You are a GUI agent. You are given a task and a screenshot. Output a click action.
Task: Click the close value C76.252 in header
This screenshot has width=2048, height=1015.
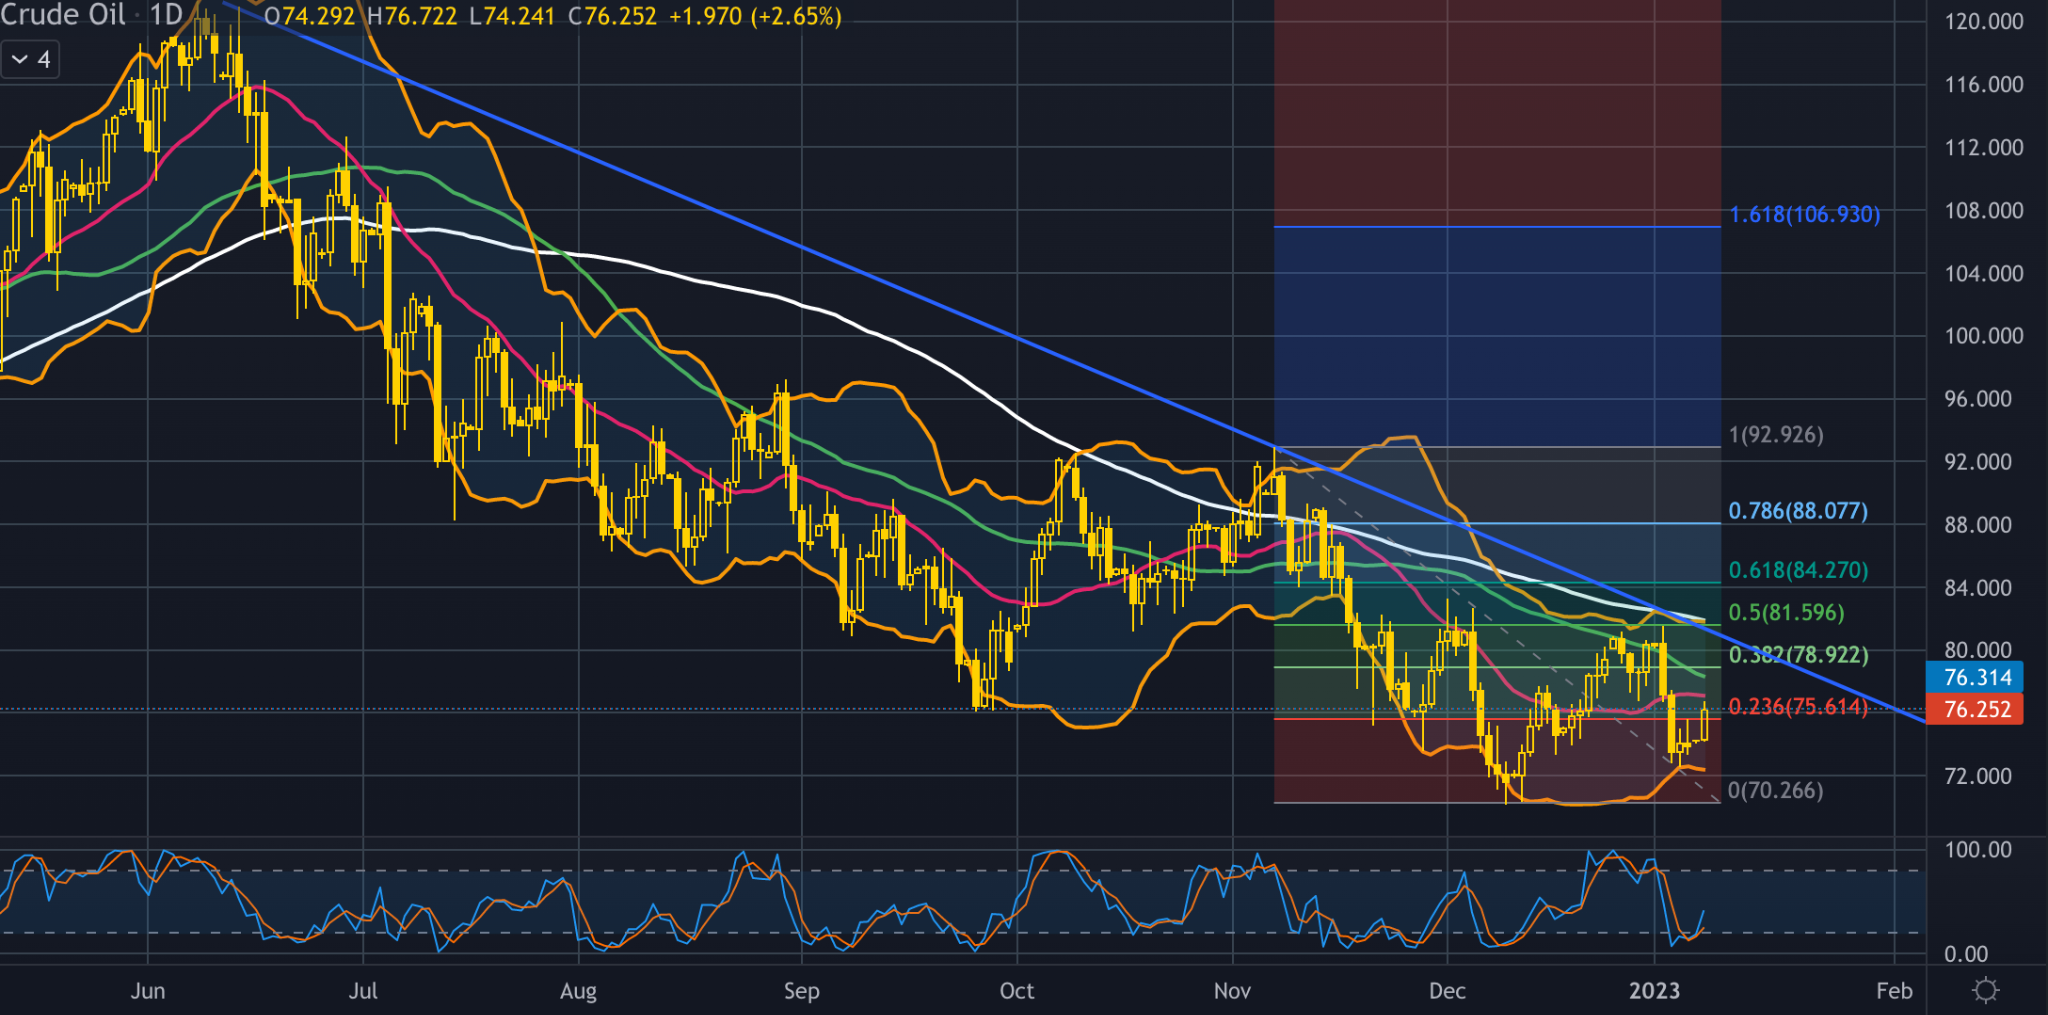(612, 17)
